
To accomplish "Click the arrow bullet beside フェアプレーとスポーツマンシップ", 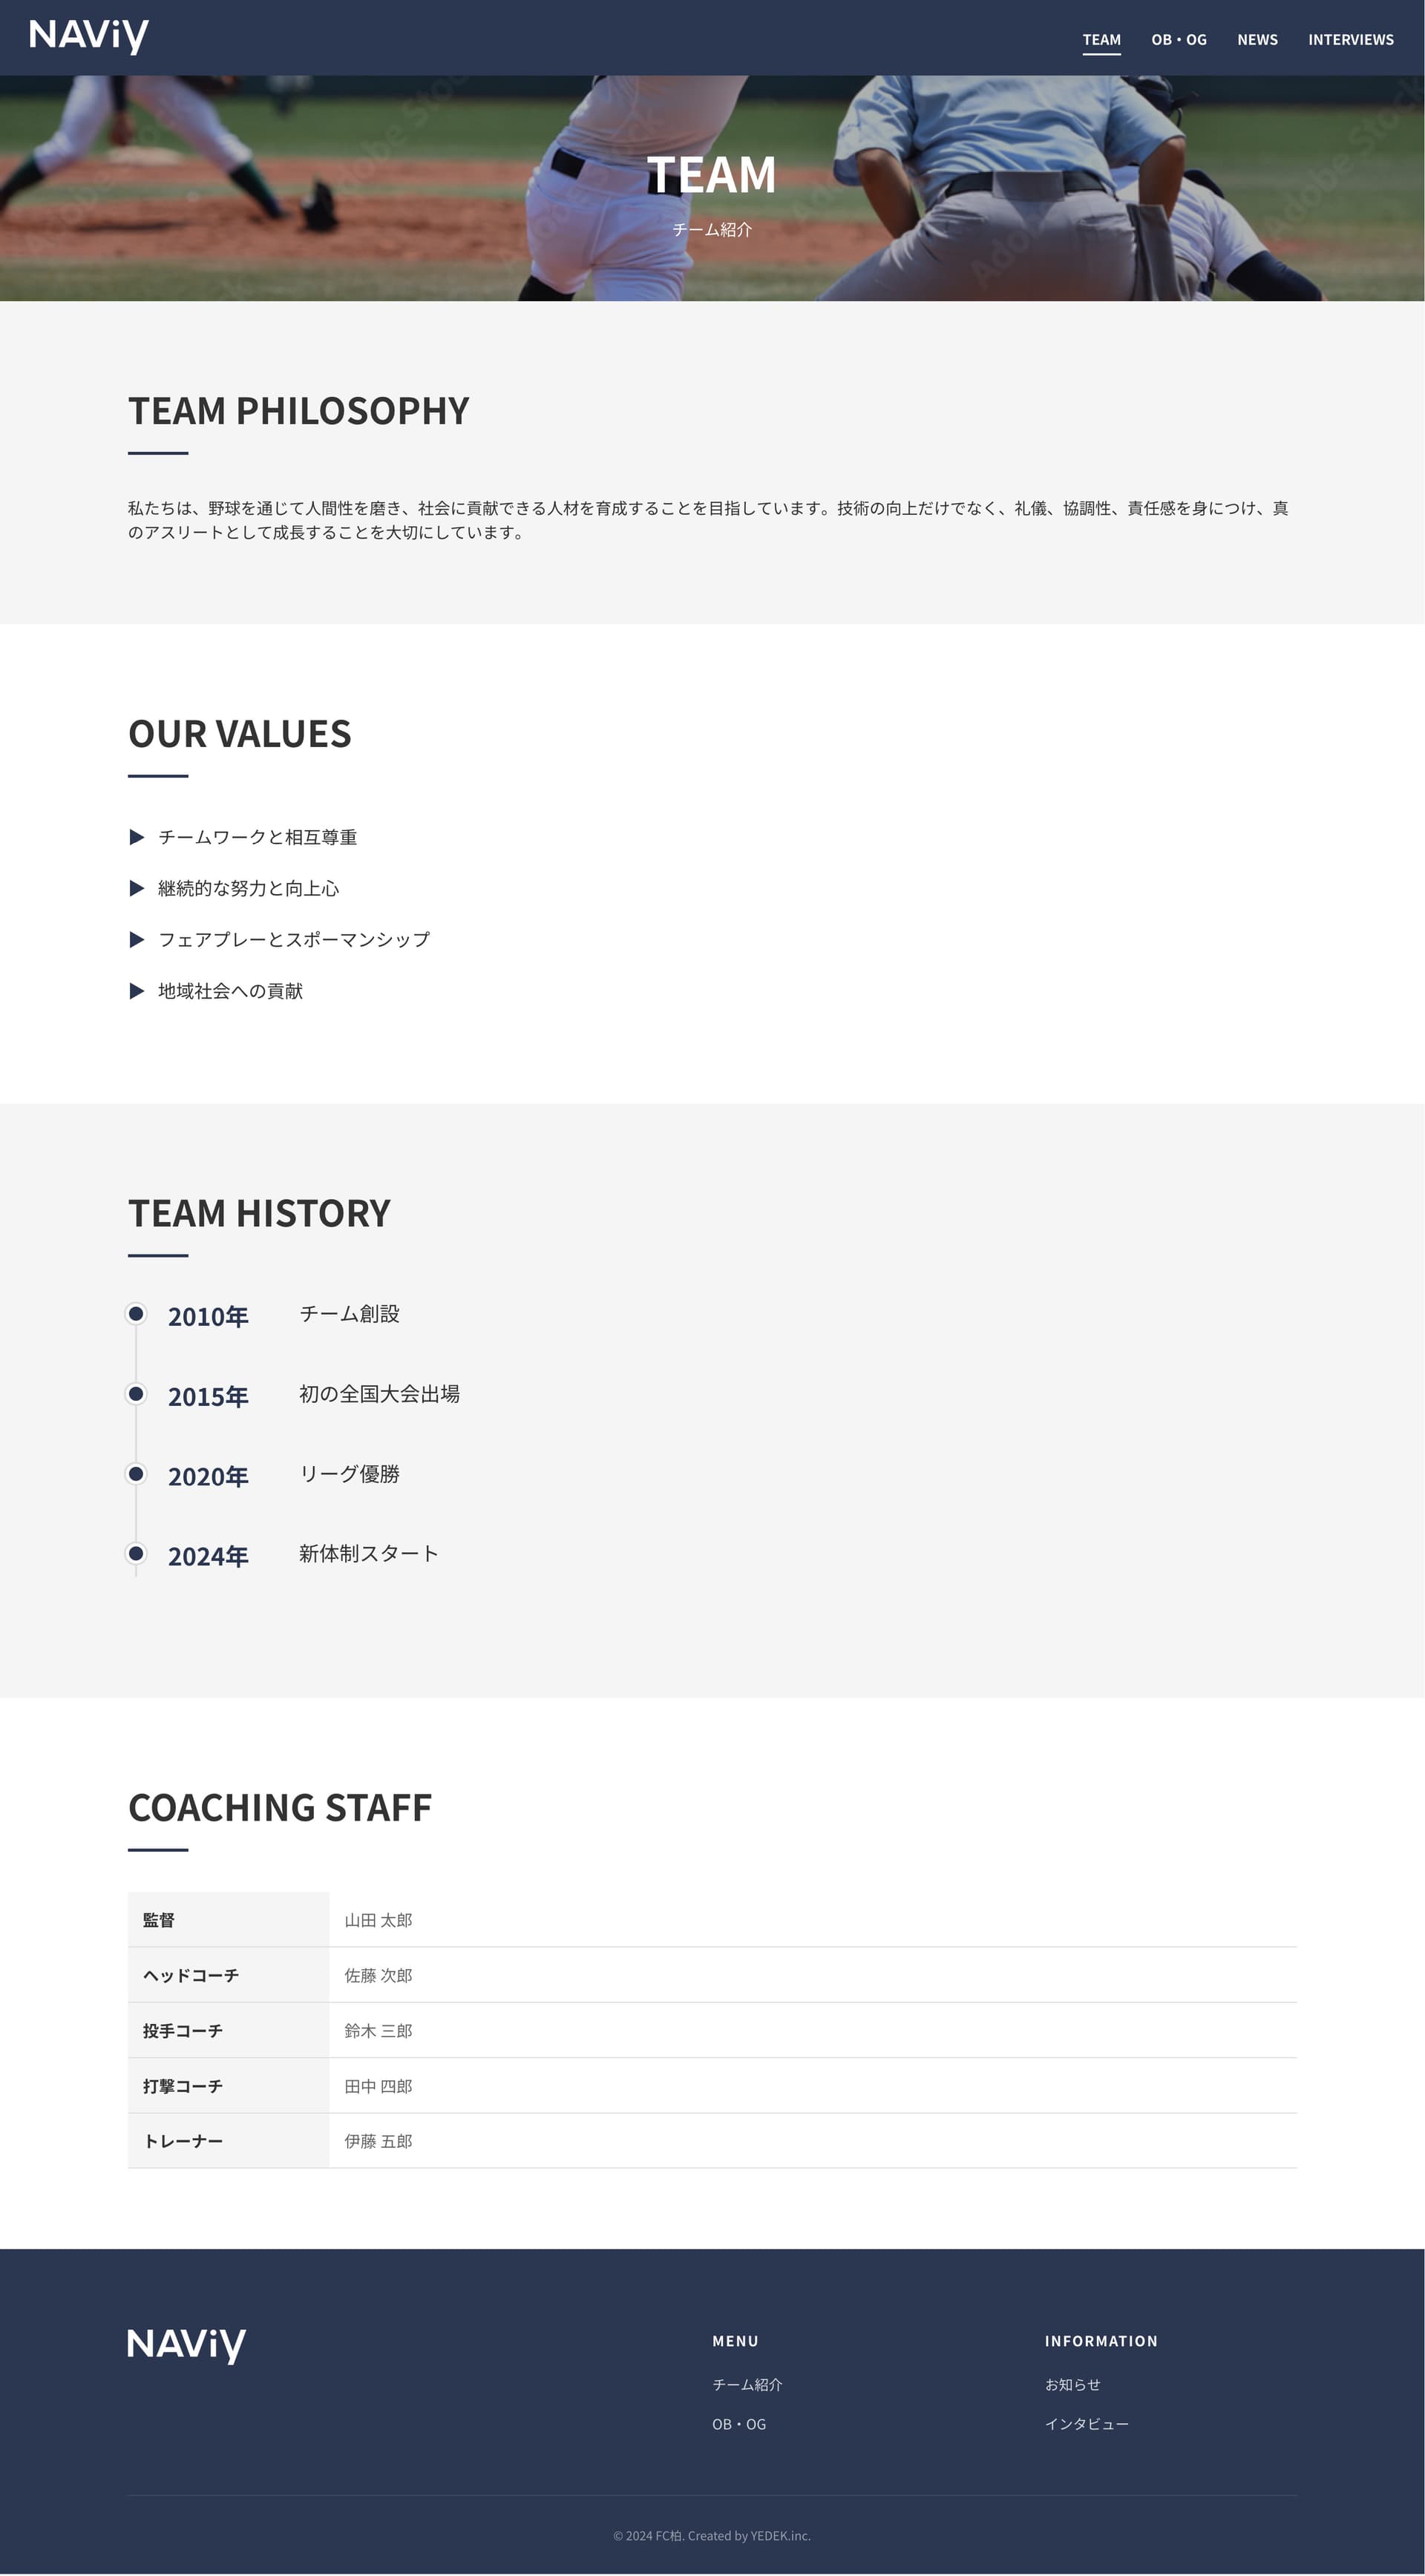I will (x=137, y=939).
